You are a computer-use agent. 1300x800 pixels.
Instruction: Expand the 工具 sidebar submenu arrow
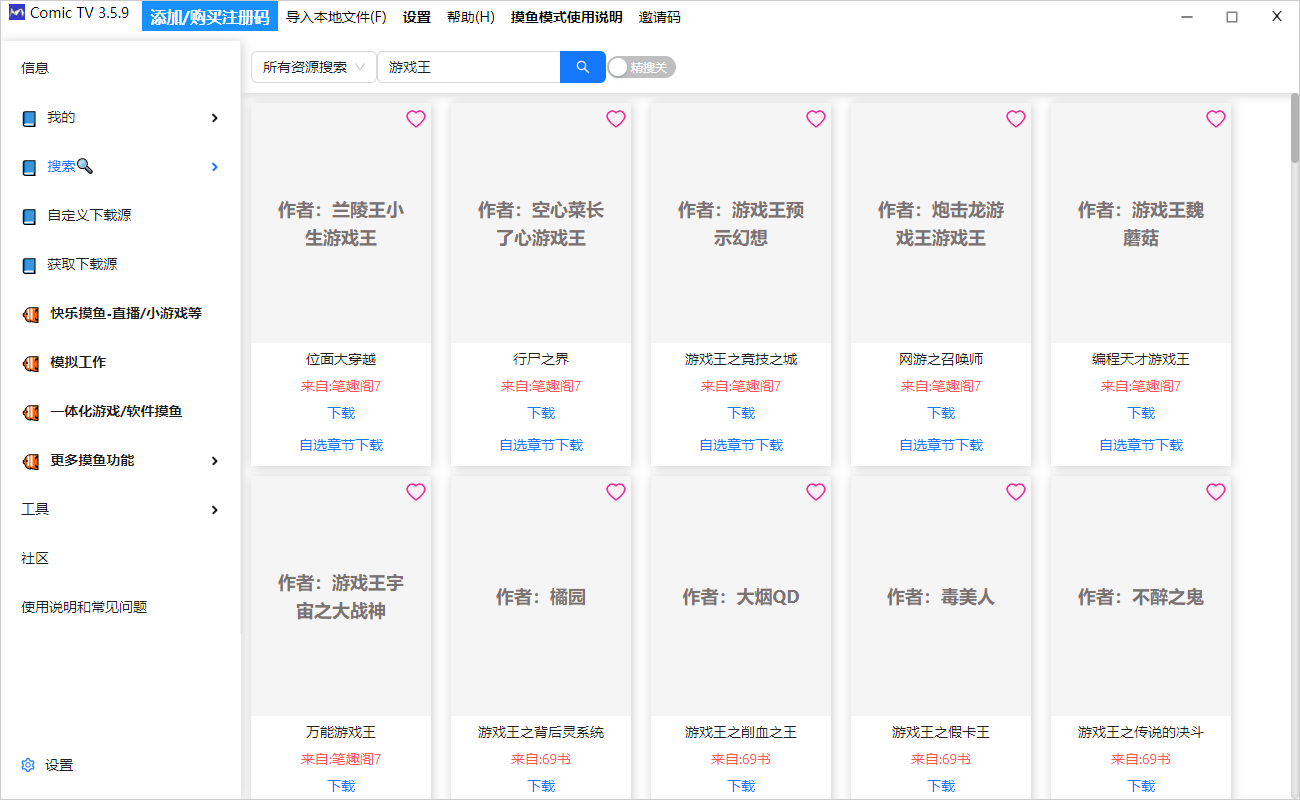click(214, 510)
